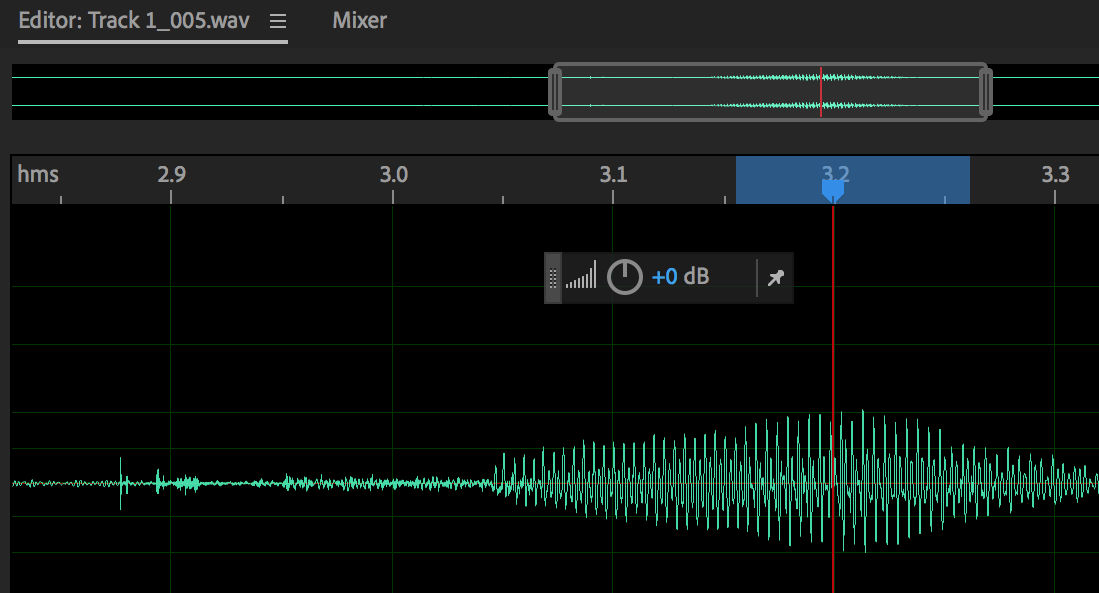Screen dimensions: 1099x593
Task: Click the waveform transient spike near 2.9
Action: tap(121, 484)
